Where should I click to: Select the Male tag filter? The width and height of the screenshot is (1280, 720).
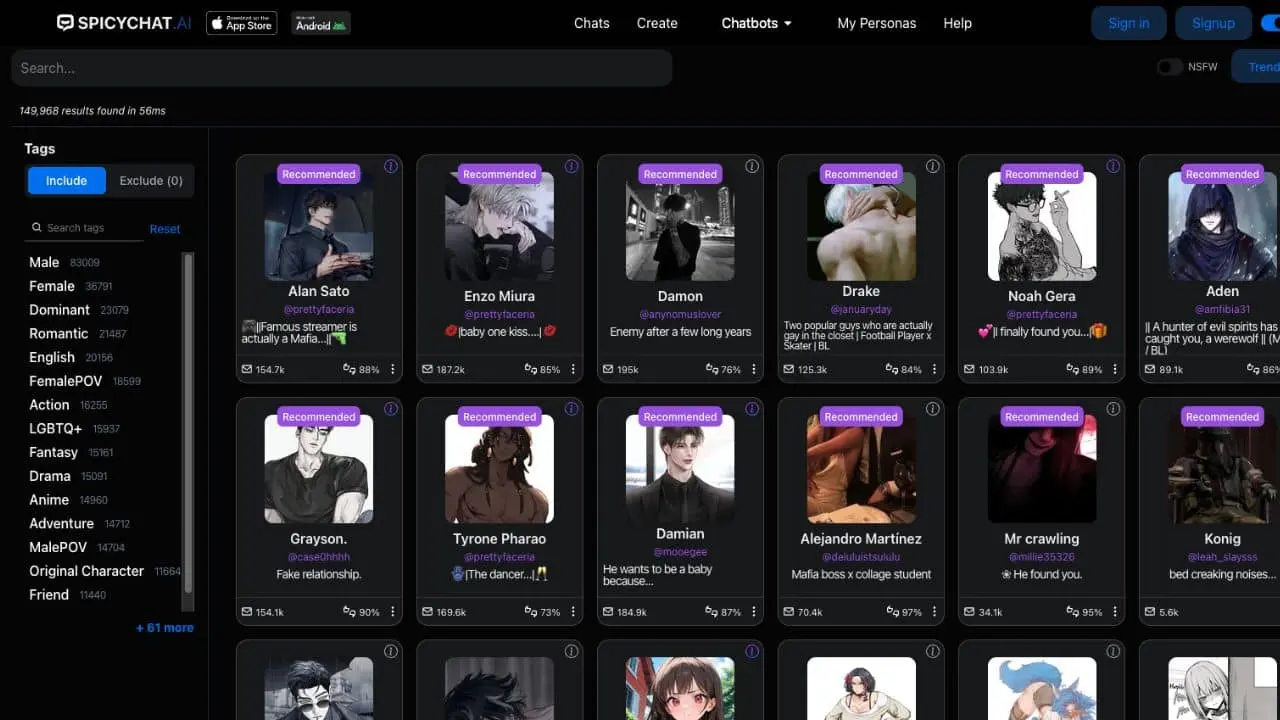(44, 262)
